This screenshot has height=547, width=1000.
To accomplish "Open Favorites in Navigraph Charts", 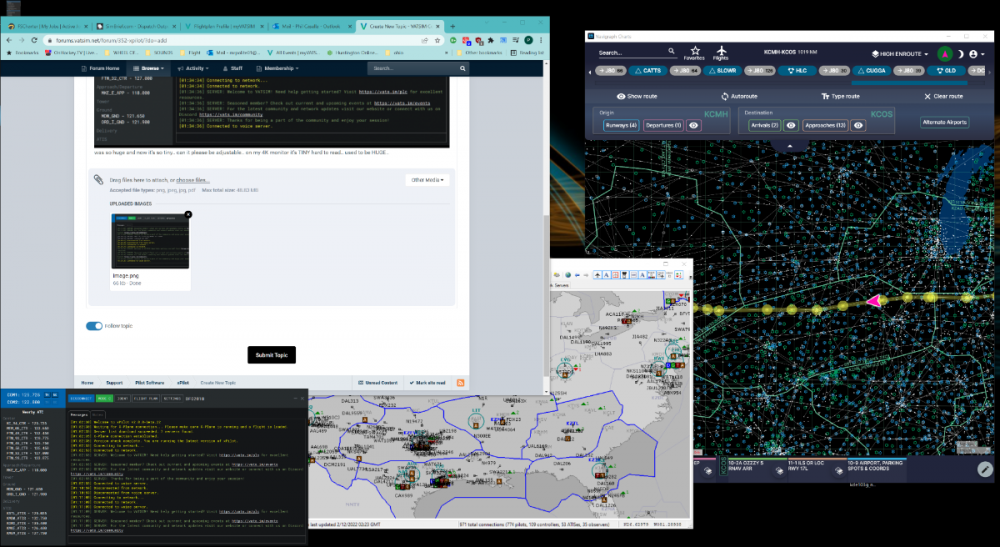I will (x=694, y=52).
